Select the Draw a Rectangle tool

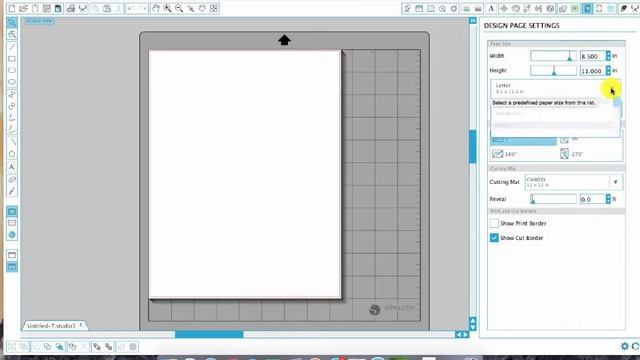pos(12,59)
